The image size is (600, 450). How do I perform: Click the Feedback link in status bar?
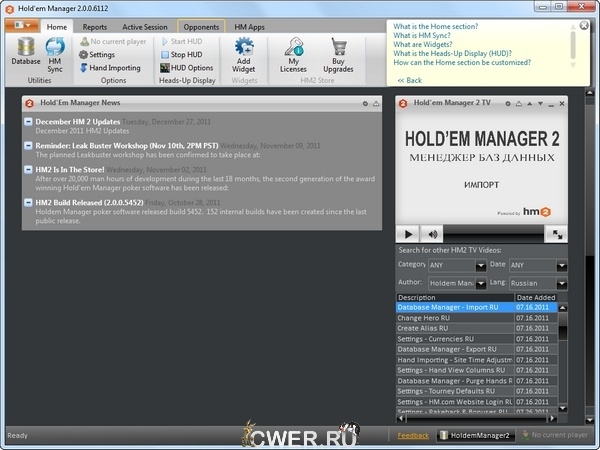click(x=413, y=436)
